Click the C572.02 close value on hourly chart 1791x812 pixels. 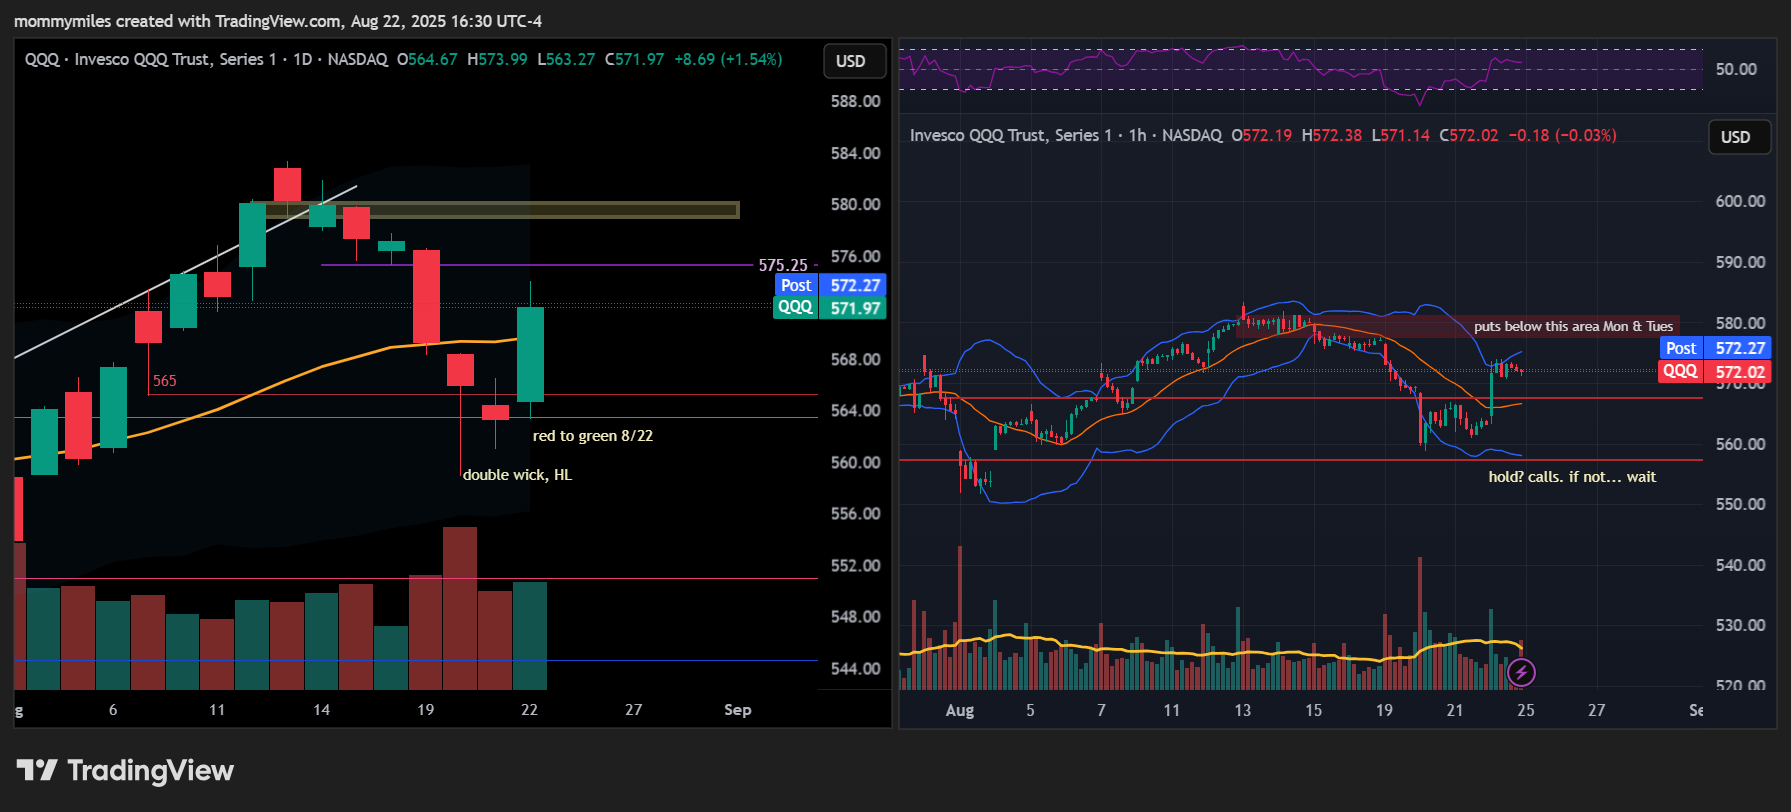1469,135
